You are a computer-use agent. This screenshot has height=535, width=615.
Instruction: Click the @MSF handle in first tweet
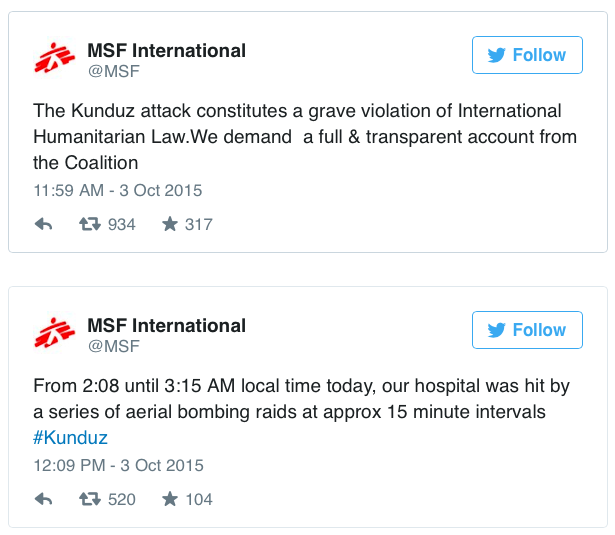point(113,71)
